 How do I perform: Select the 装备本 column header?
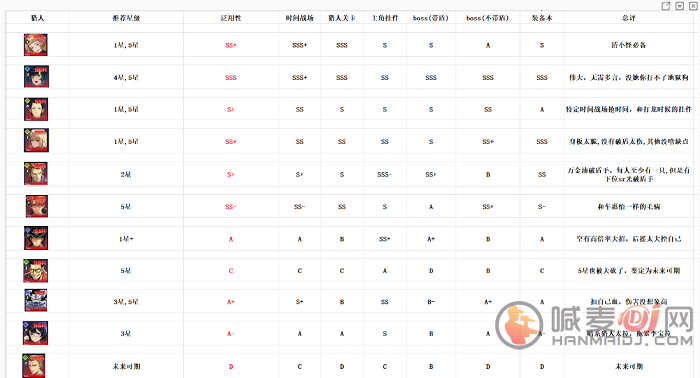click(542, 18)
